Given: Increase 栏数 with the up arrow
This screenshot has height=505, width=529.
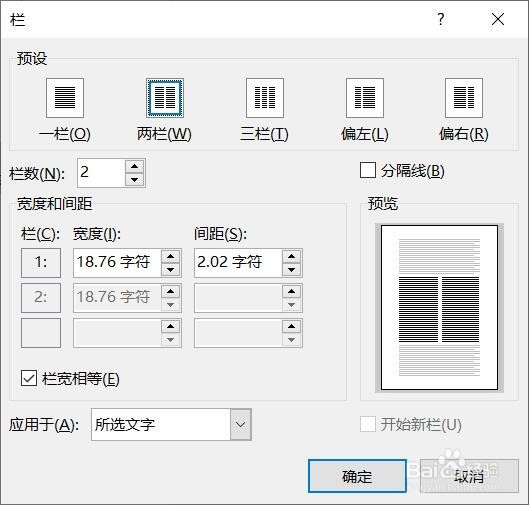Looking at the screenshot, I should point(135,166).
